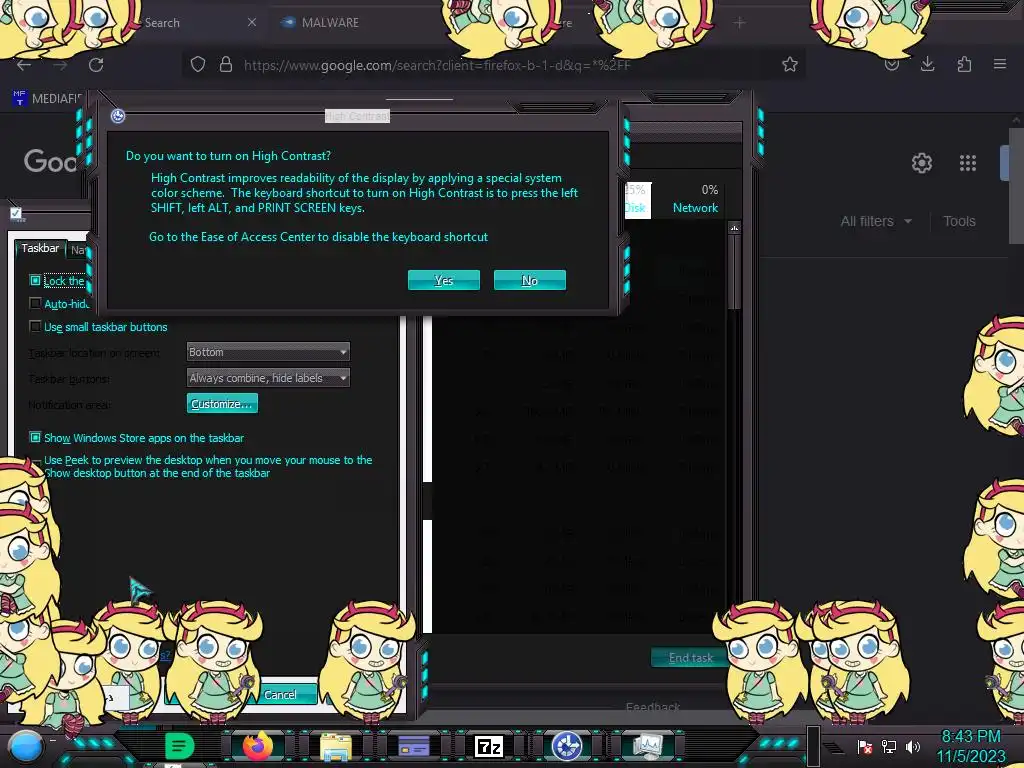Image resolution: width=1024 pixels, height=768 pixels.
Task: Open the tracking protection shield icon
Action: point(198,64)
